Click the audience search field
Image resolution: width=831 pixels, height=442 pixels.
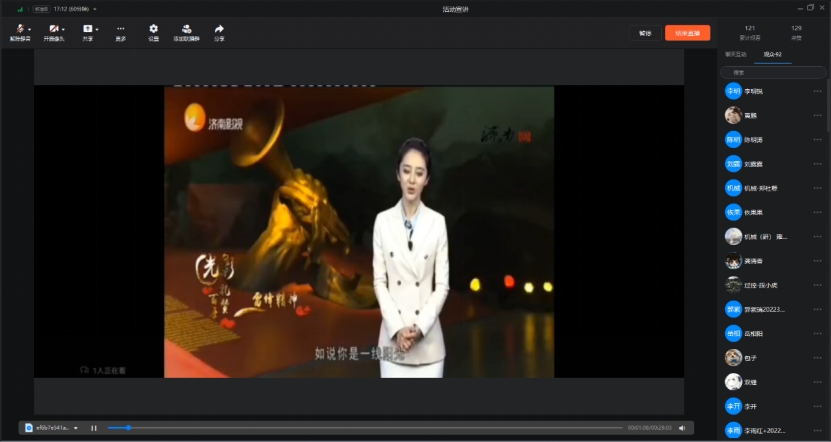click(x=775, y=72)
